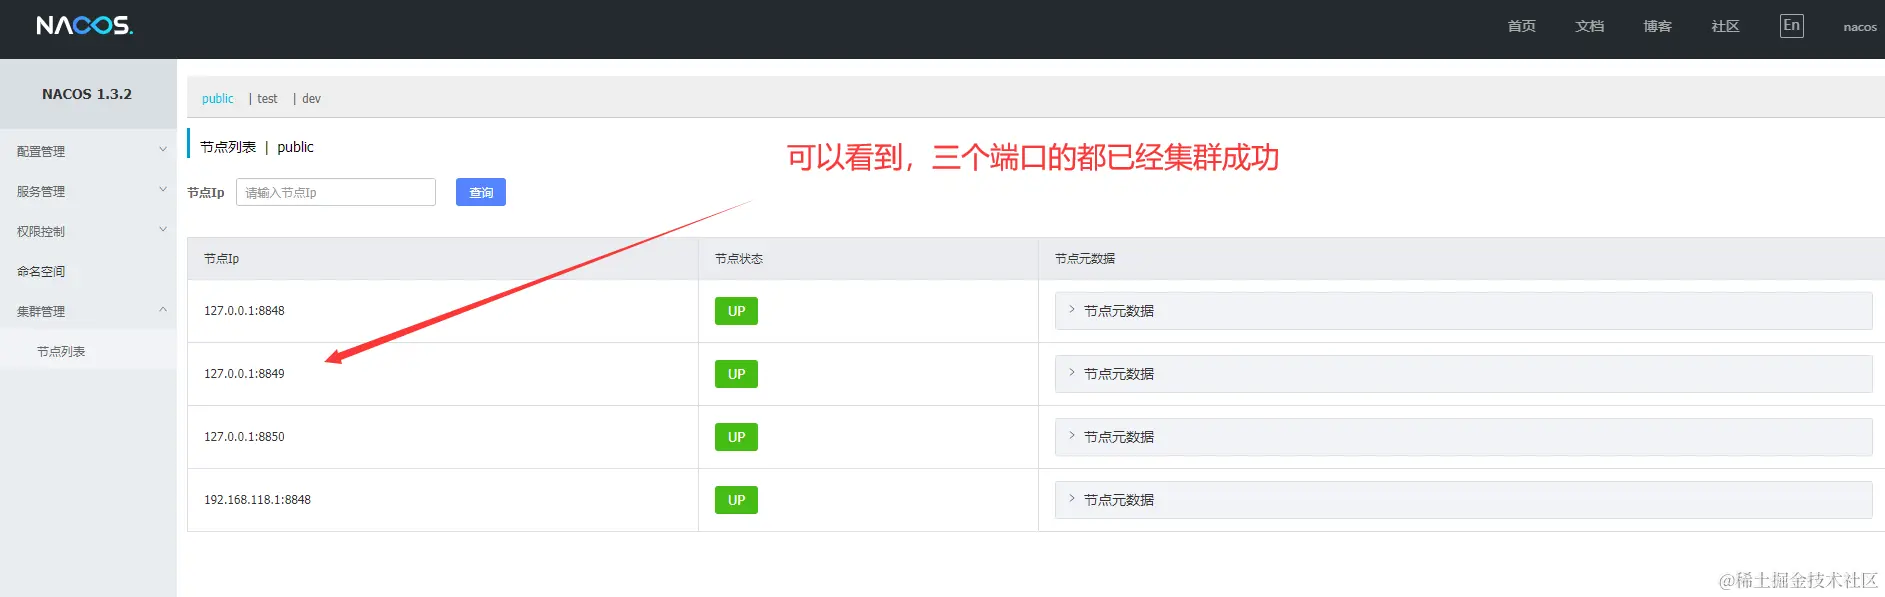The width and height of the screenshot is (1885, 597).
Task: Switch to the test namespace tab
Action: coord(267,98)
